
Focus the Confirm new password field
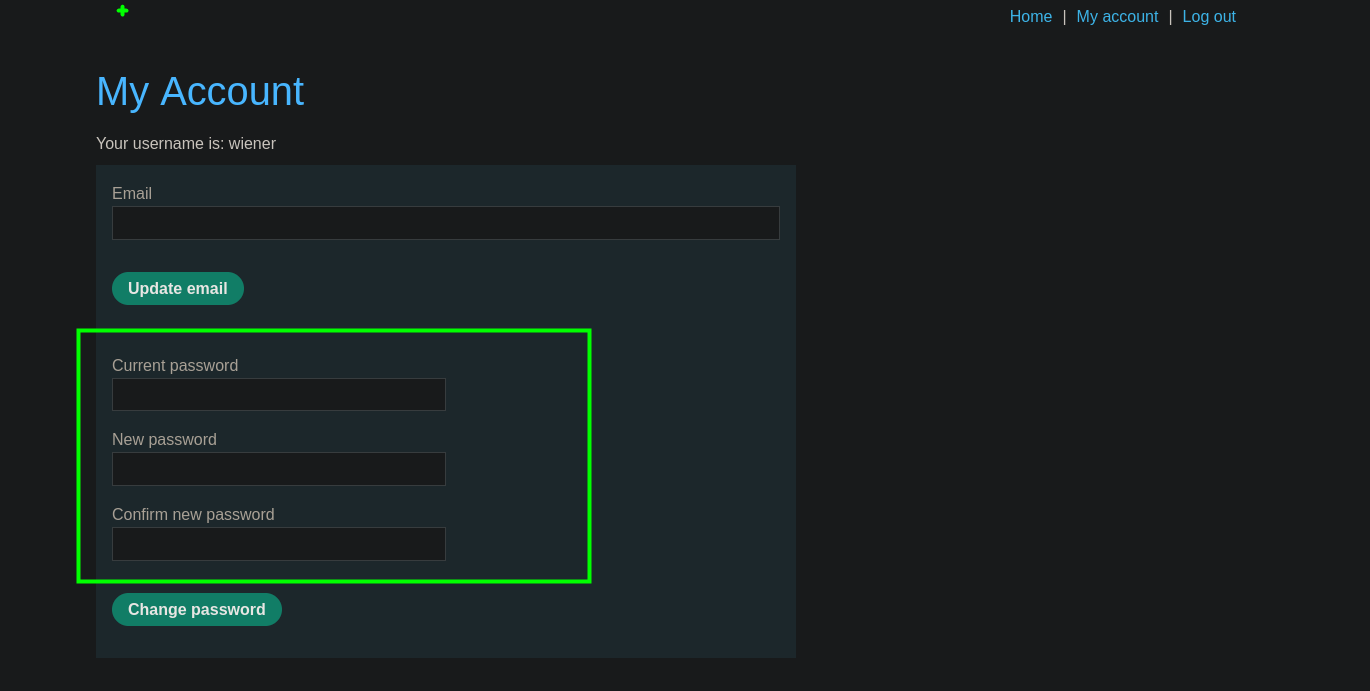pyautogui.click(x=278, y=544)
